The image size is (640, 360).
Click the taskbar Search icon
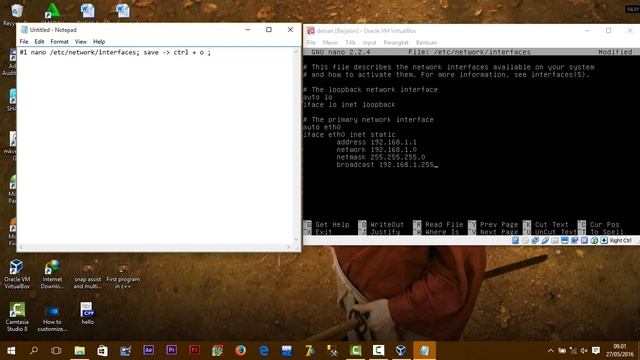pyautogui.click(x=34, y=351)
